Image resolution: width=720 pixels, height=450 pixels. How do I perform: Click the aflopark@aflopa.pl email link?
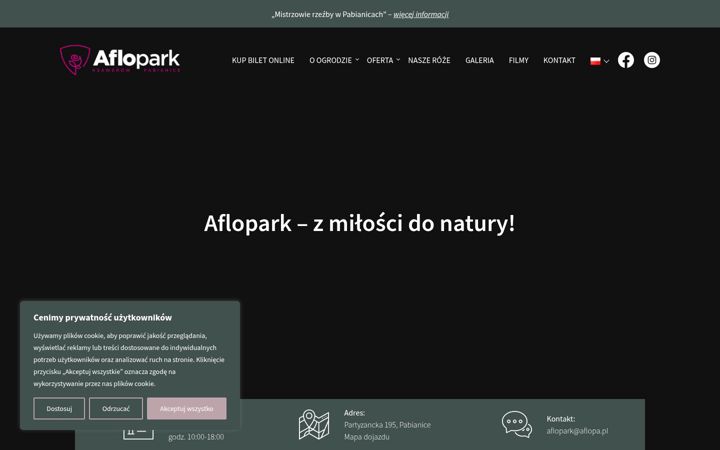577,431
